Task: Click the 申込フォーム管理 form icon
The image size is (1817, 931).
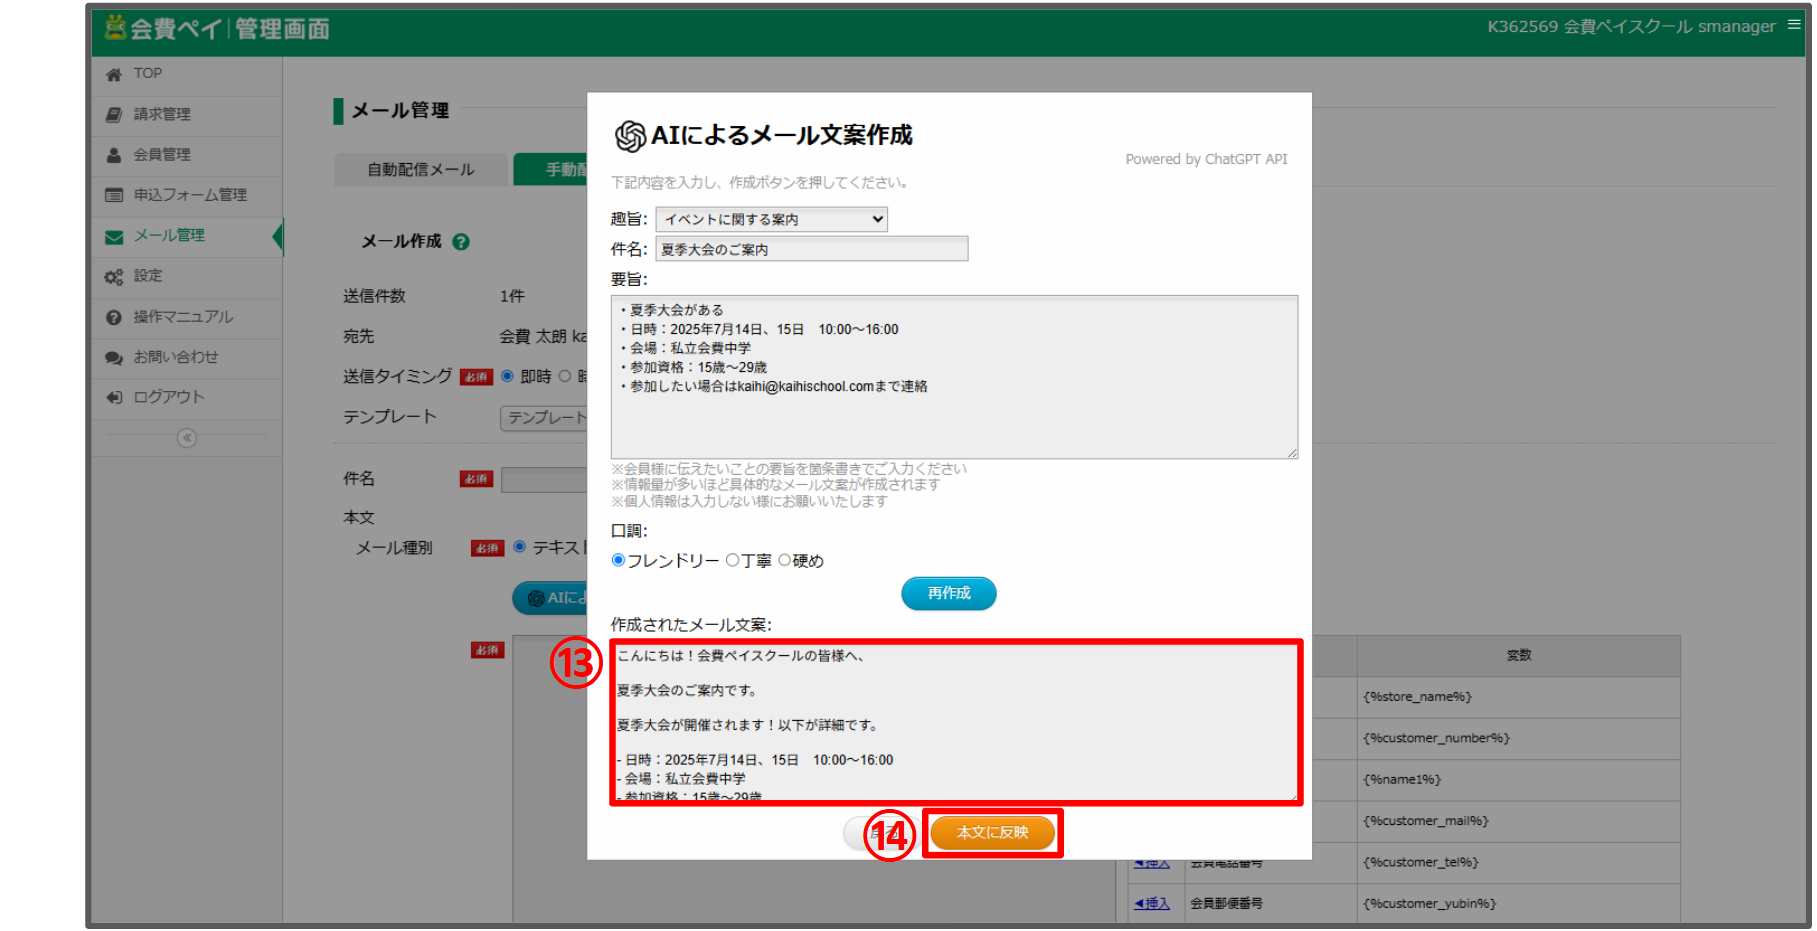Action: coord(114,195)
